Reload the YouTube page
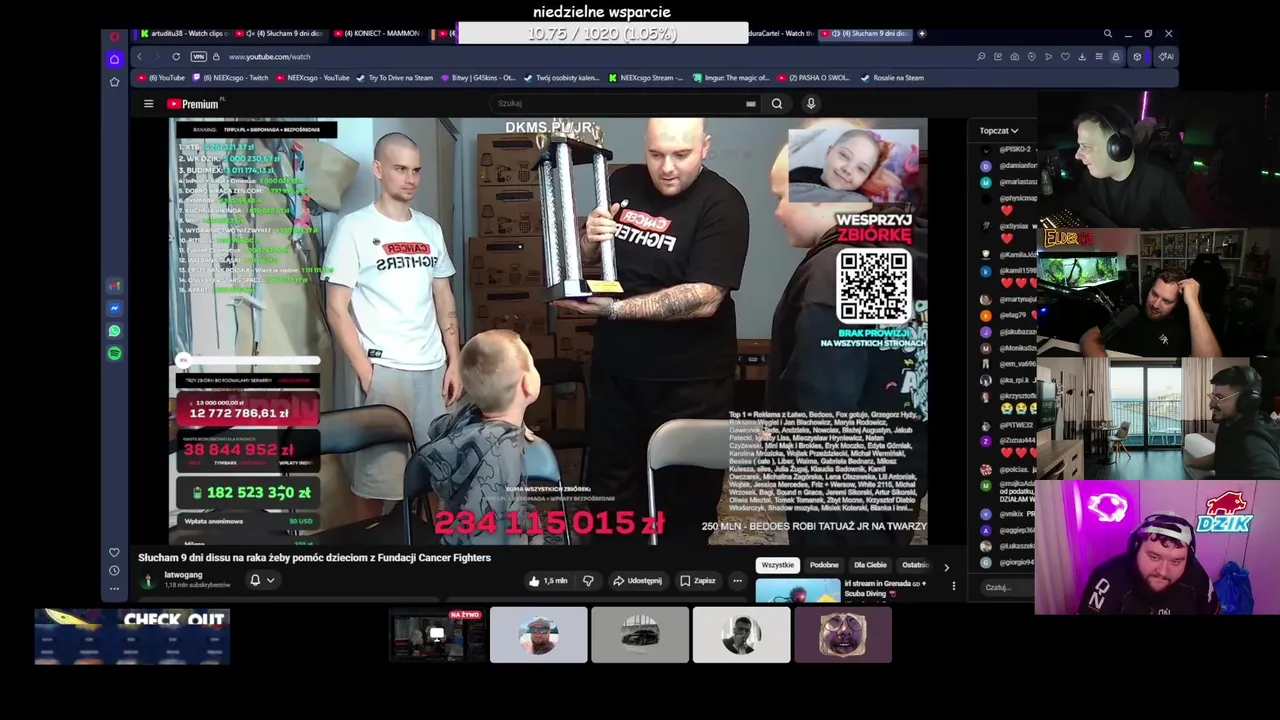Viewport: 1280px width, 720px height. pos(176,57)
